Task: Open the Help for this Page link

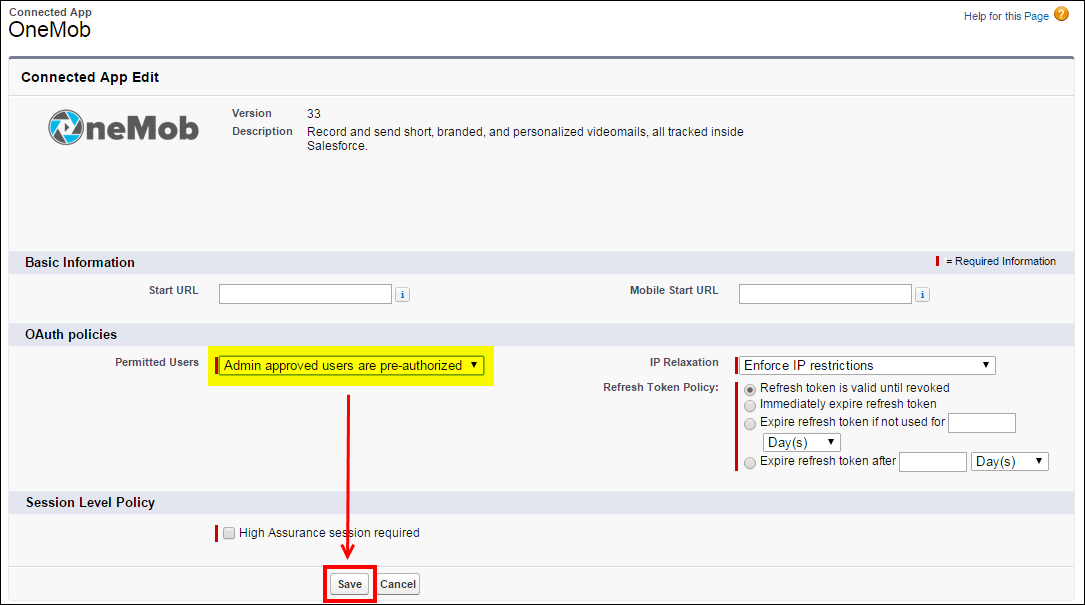Action: 1006,16
